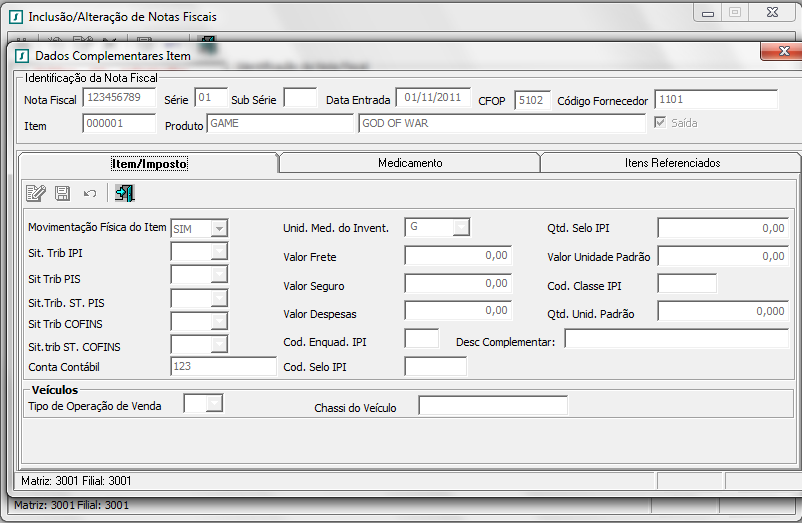Click the Qtd. Selo IPI field
The height and width of the screenshot is (523, 802).
(722, 228)
